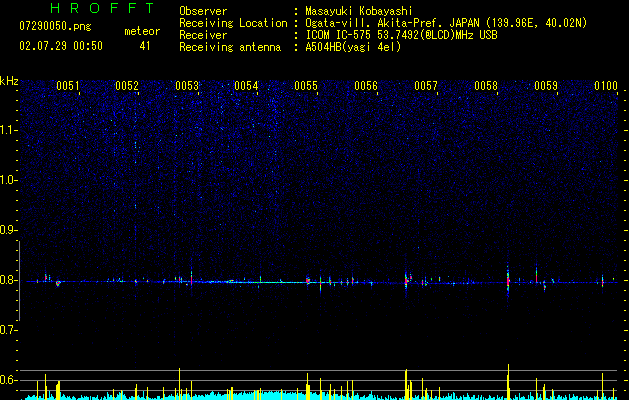Image resolution: width=629 pixels, height=400 pixels.
Task: Click the 0055 time marker
Action: (306, 86)
